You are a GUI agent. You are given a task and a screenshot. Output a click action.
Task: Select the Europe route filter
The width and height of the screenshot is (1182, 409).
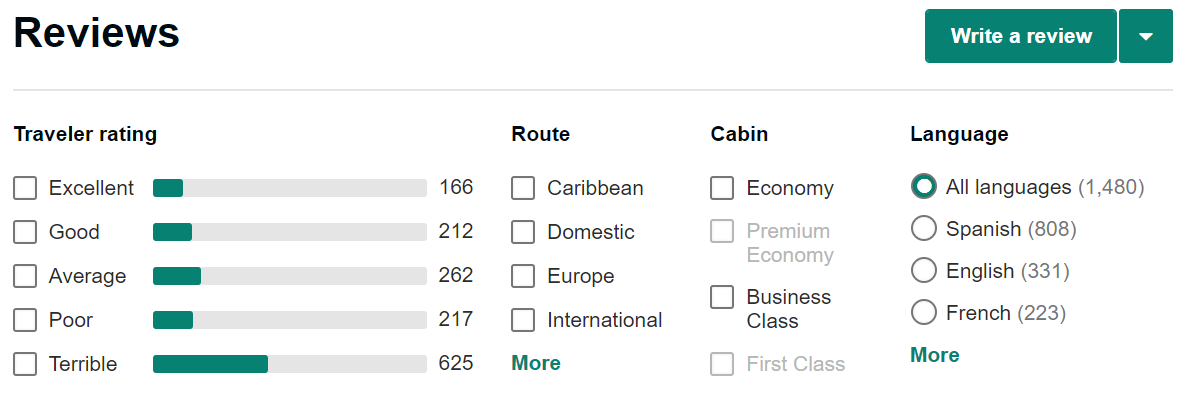tap(523, 276)
